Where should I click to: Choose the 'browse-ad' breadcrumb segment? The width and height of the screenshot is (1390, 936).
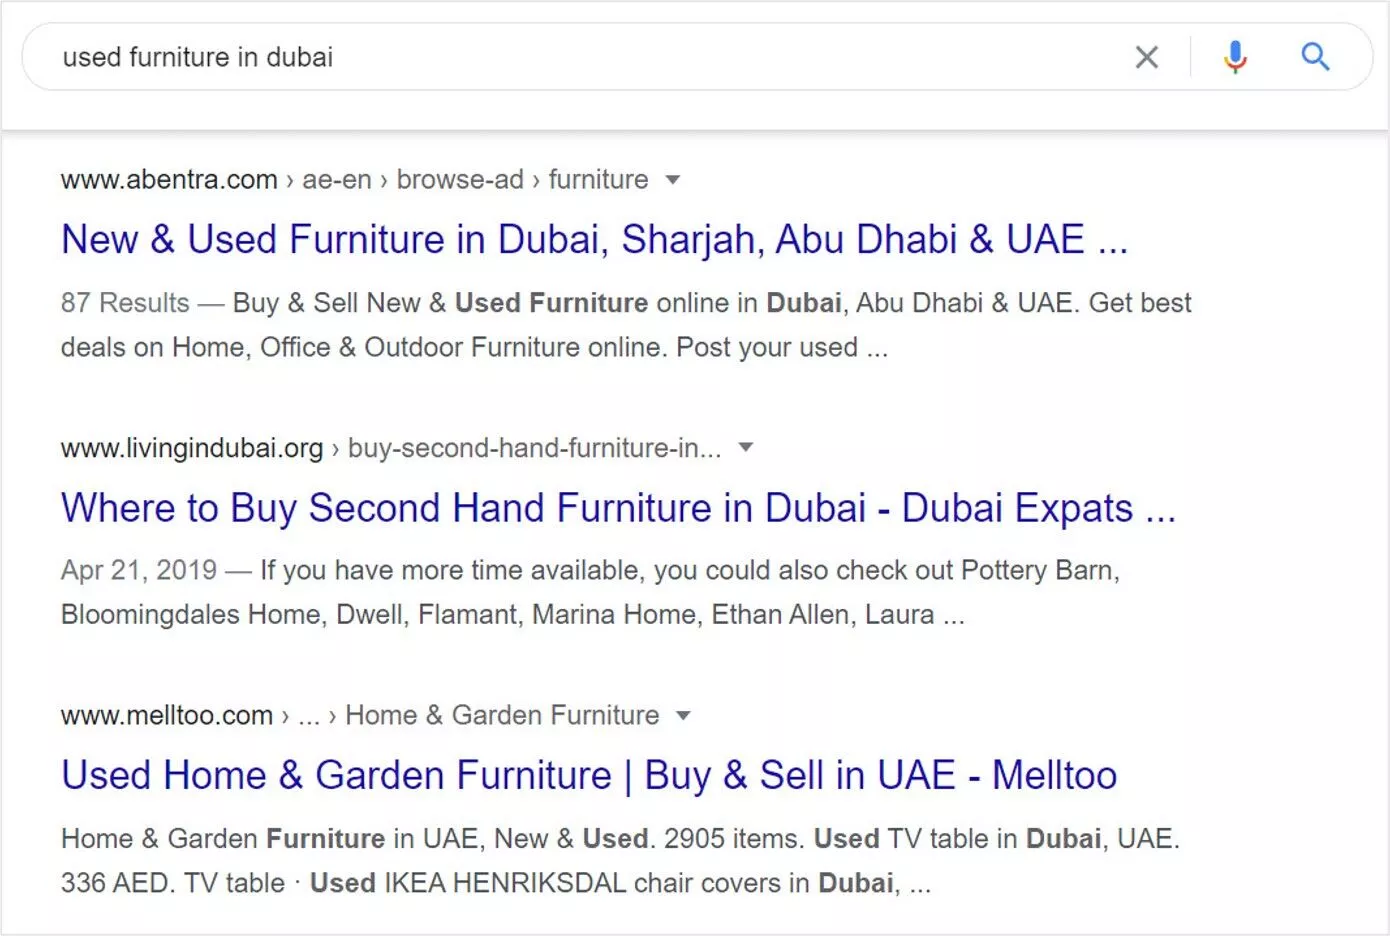click(x=460, y=180)
